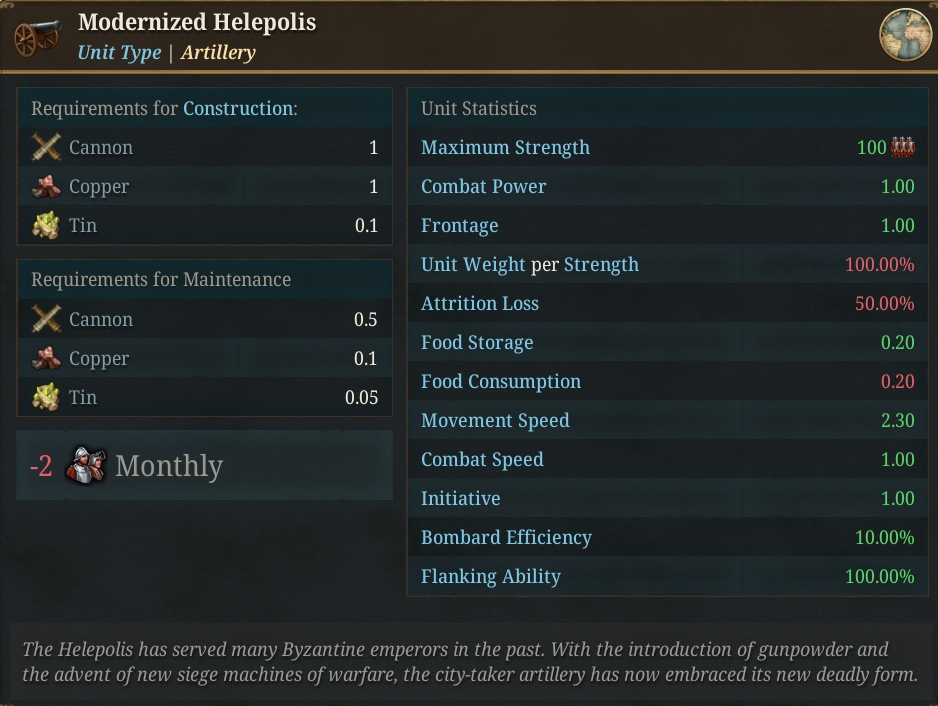The image size is (938, 706).
Task: Open the Artillery link in the header
Action: tap(218, 53)
